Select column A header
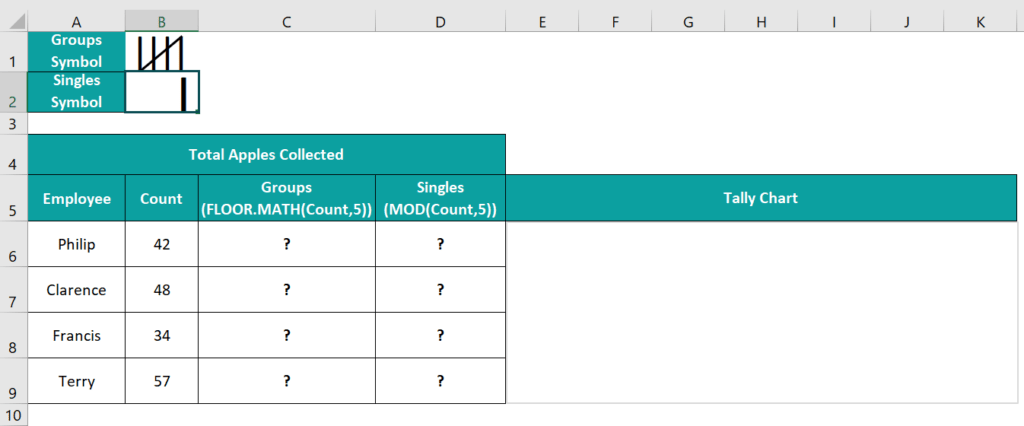The height and width of the screenshot is (426, 1024). tap(76, 22)
